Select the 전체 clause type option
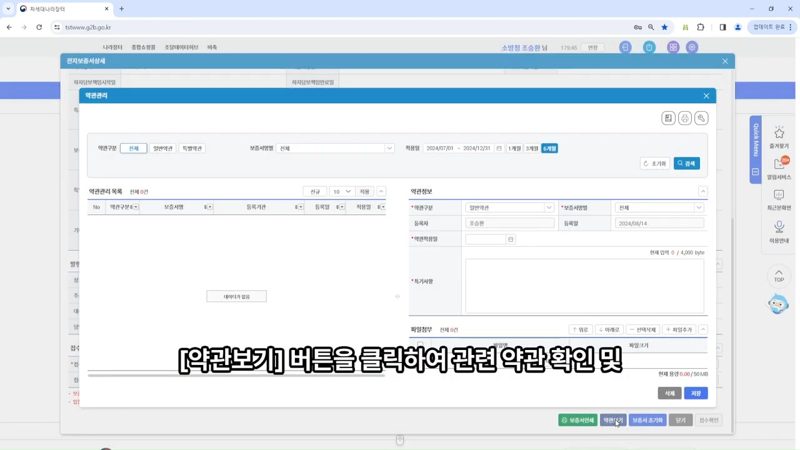 [x=134, y=148]
